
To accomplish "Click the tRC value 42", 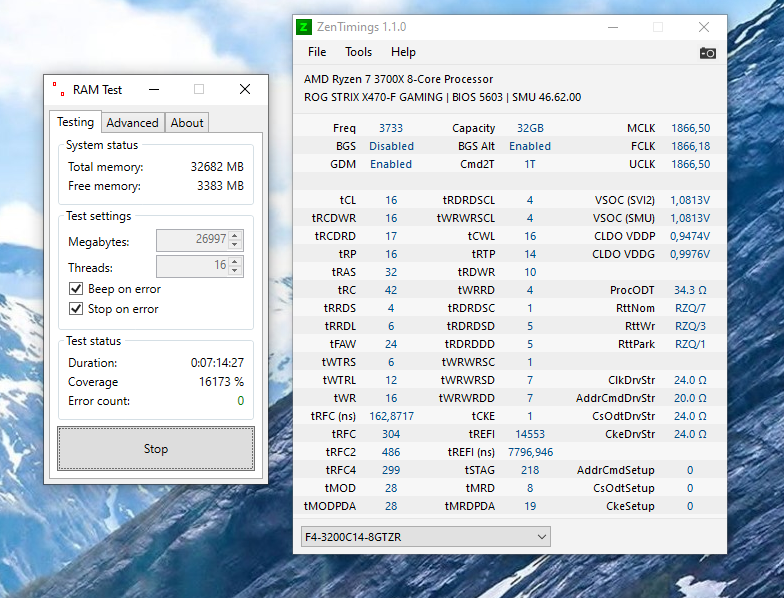I will [x=391, y=290].
